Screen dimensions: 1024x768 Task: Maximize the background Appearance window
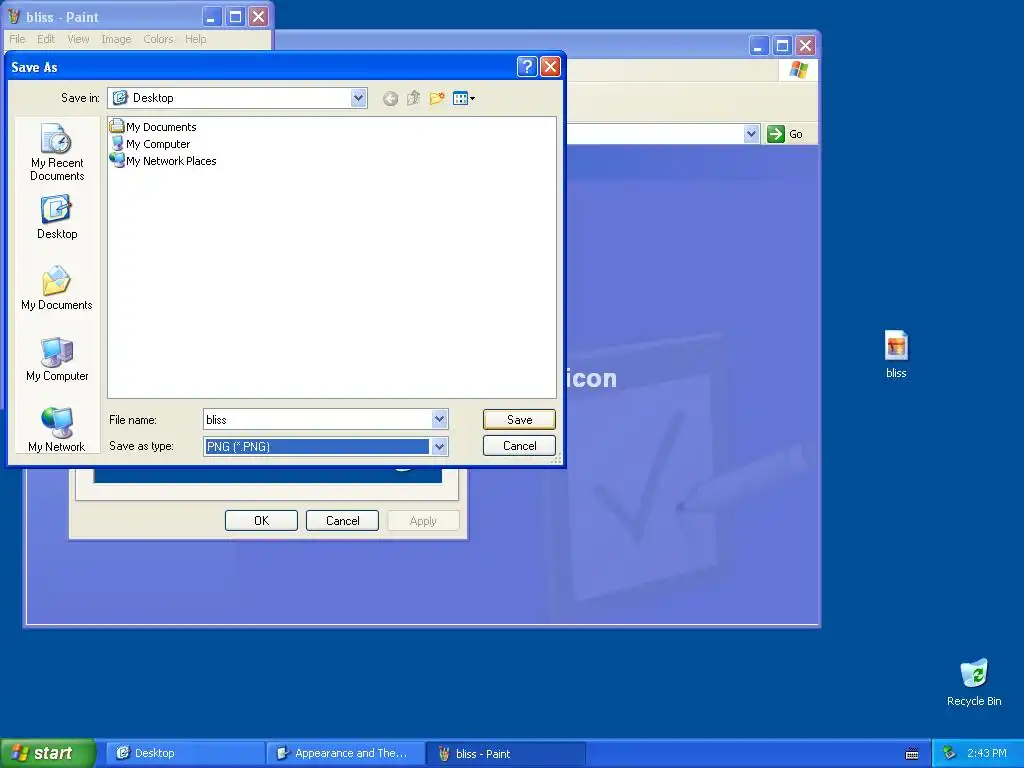click(782, 46)
